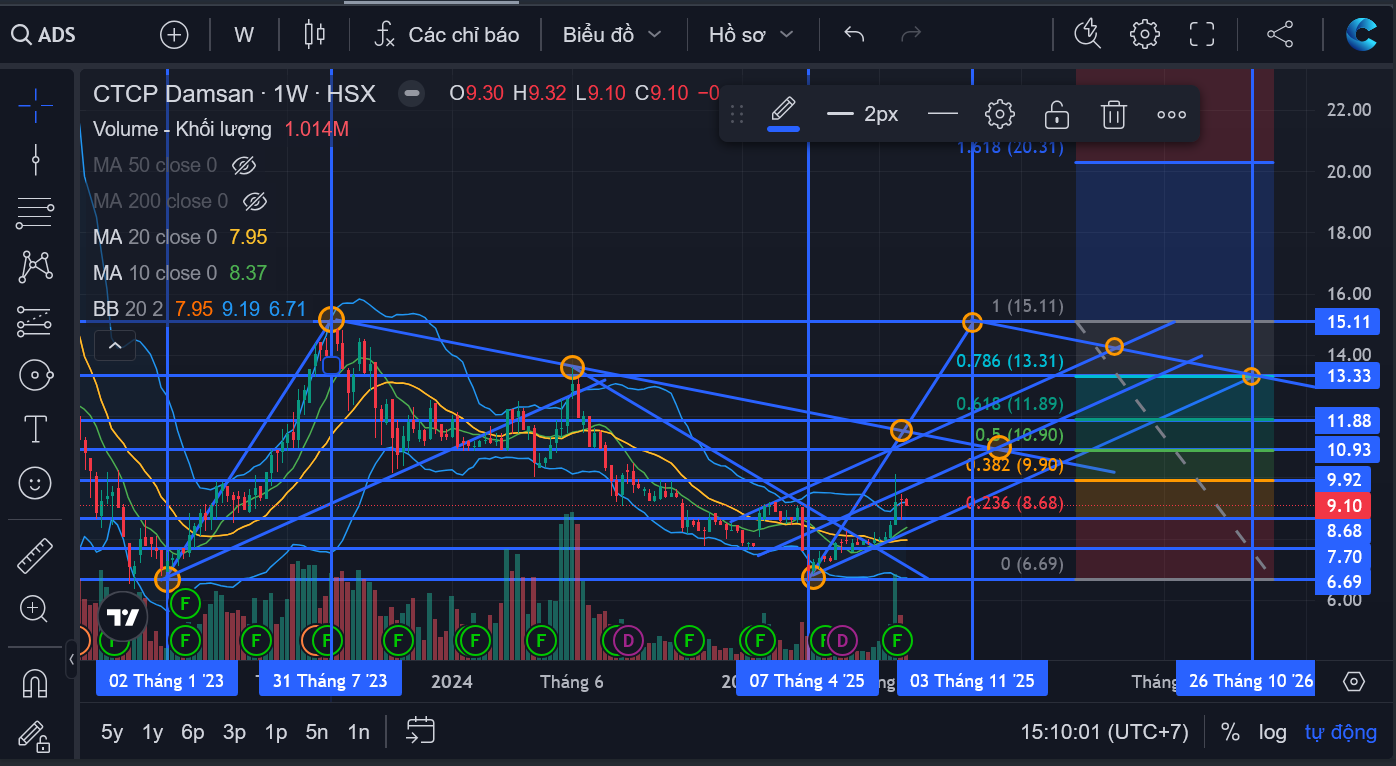Collapse the indicator legend
This screenshot has width=1396, height=766.
click(115, 346)
